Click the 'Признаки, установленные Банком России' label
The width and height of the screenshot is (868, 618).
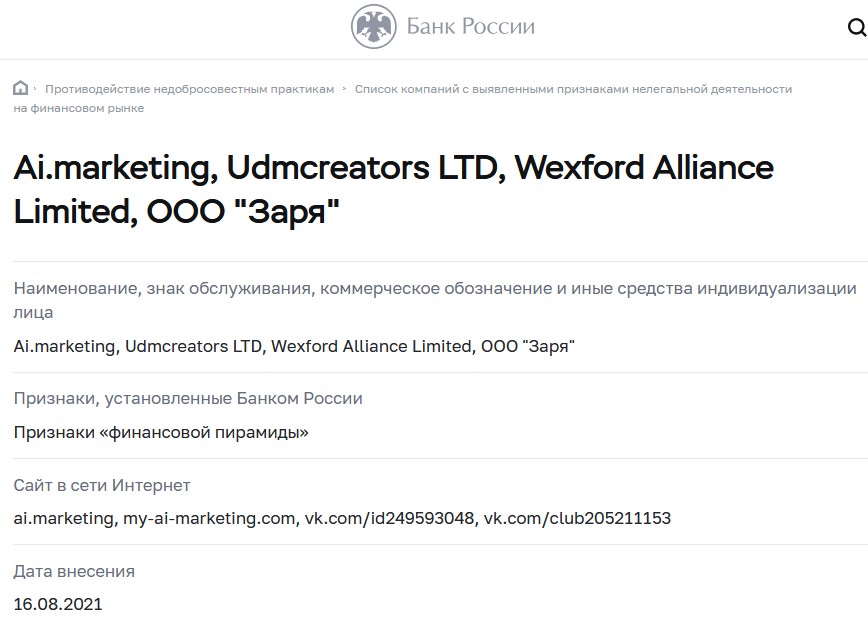click(x=188, y=398)
